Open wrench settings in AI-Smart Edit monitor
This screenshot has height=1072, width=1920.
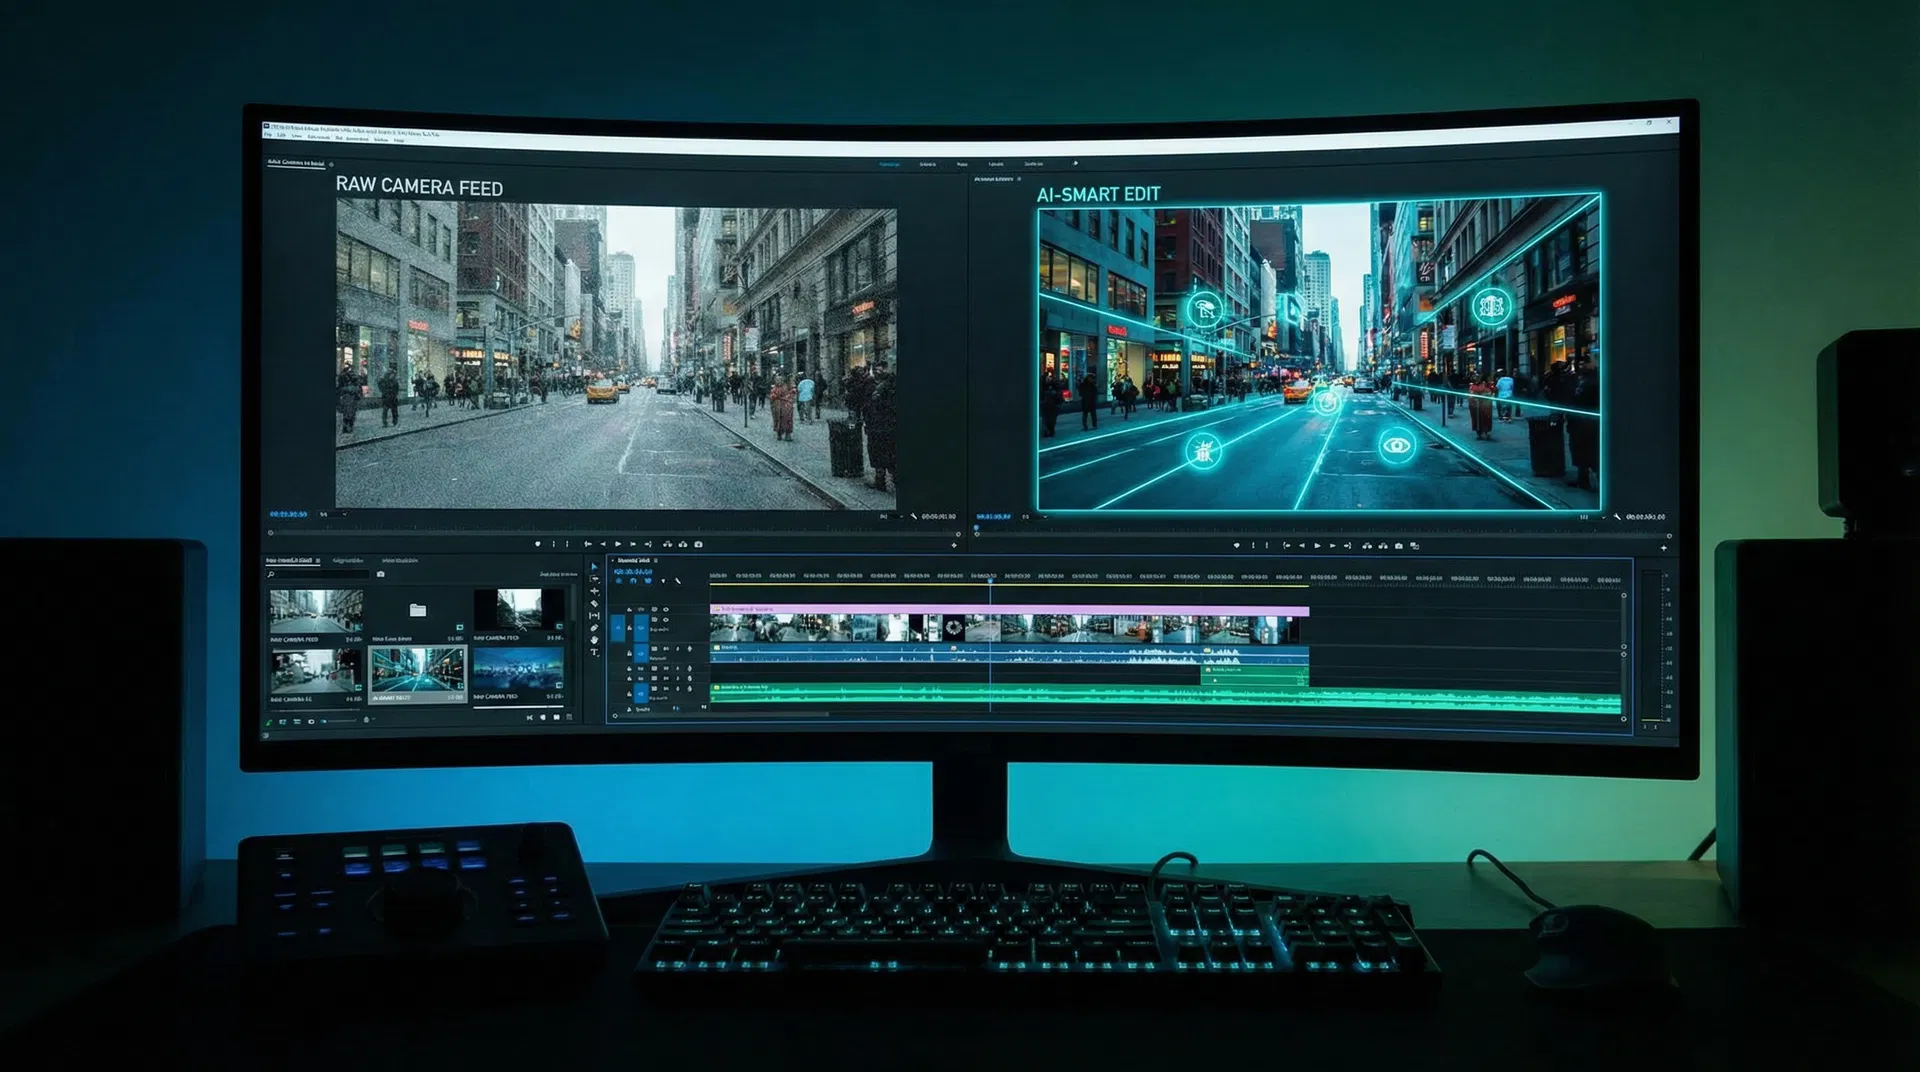(1617, 517)
